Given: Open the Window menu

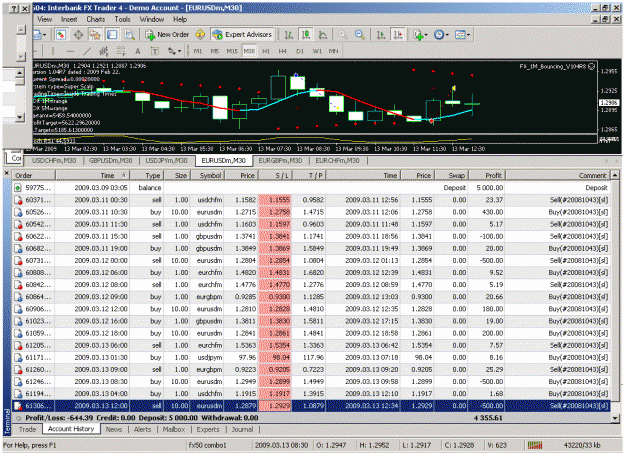Looking at the screenshot, I should point(151,19).
